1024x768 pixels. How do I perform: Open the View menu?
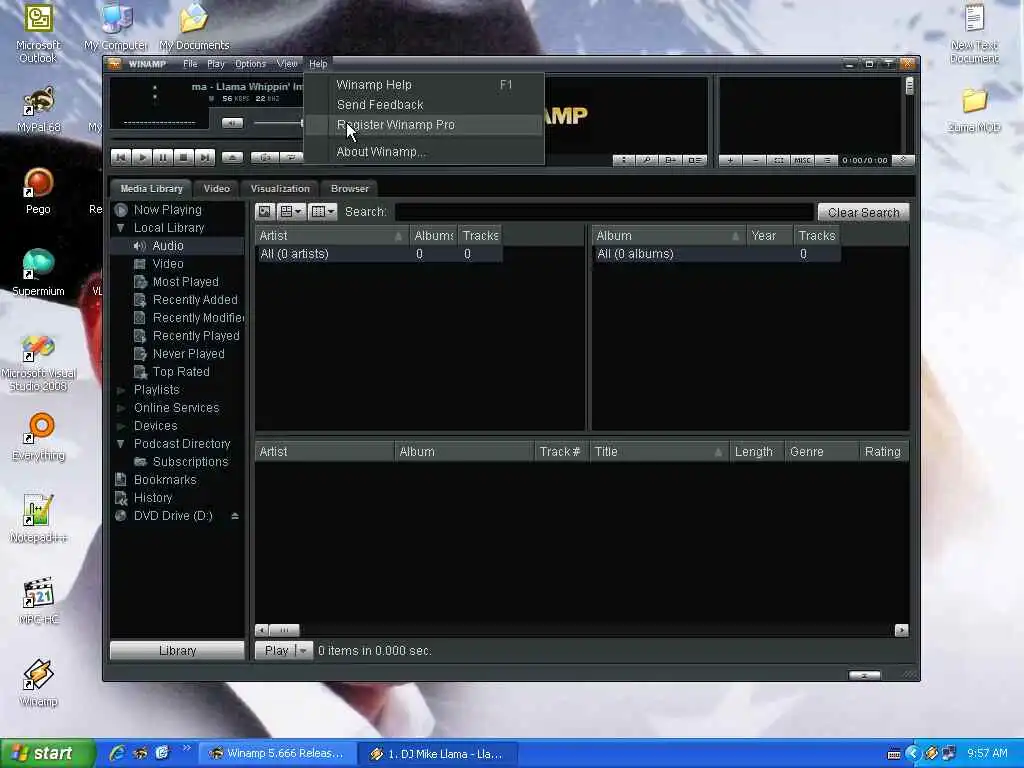287,63
